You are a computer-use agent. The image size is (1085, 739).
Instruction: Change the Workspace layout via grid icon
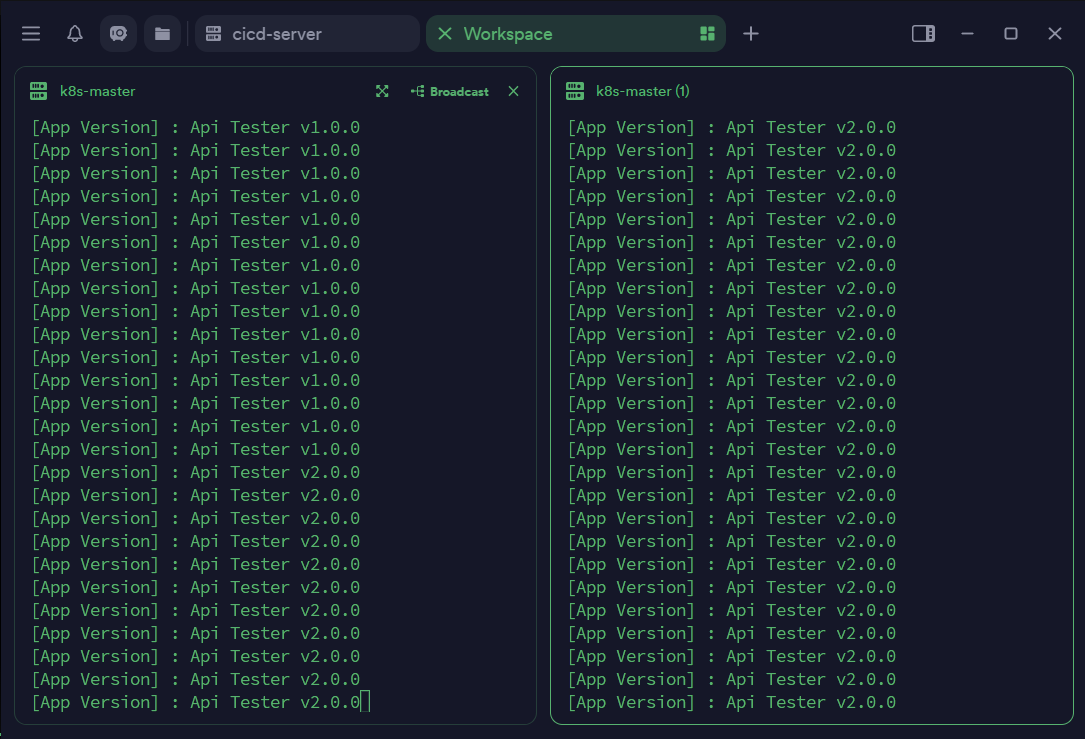(707, 34)
